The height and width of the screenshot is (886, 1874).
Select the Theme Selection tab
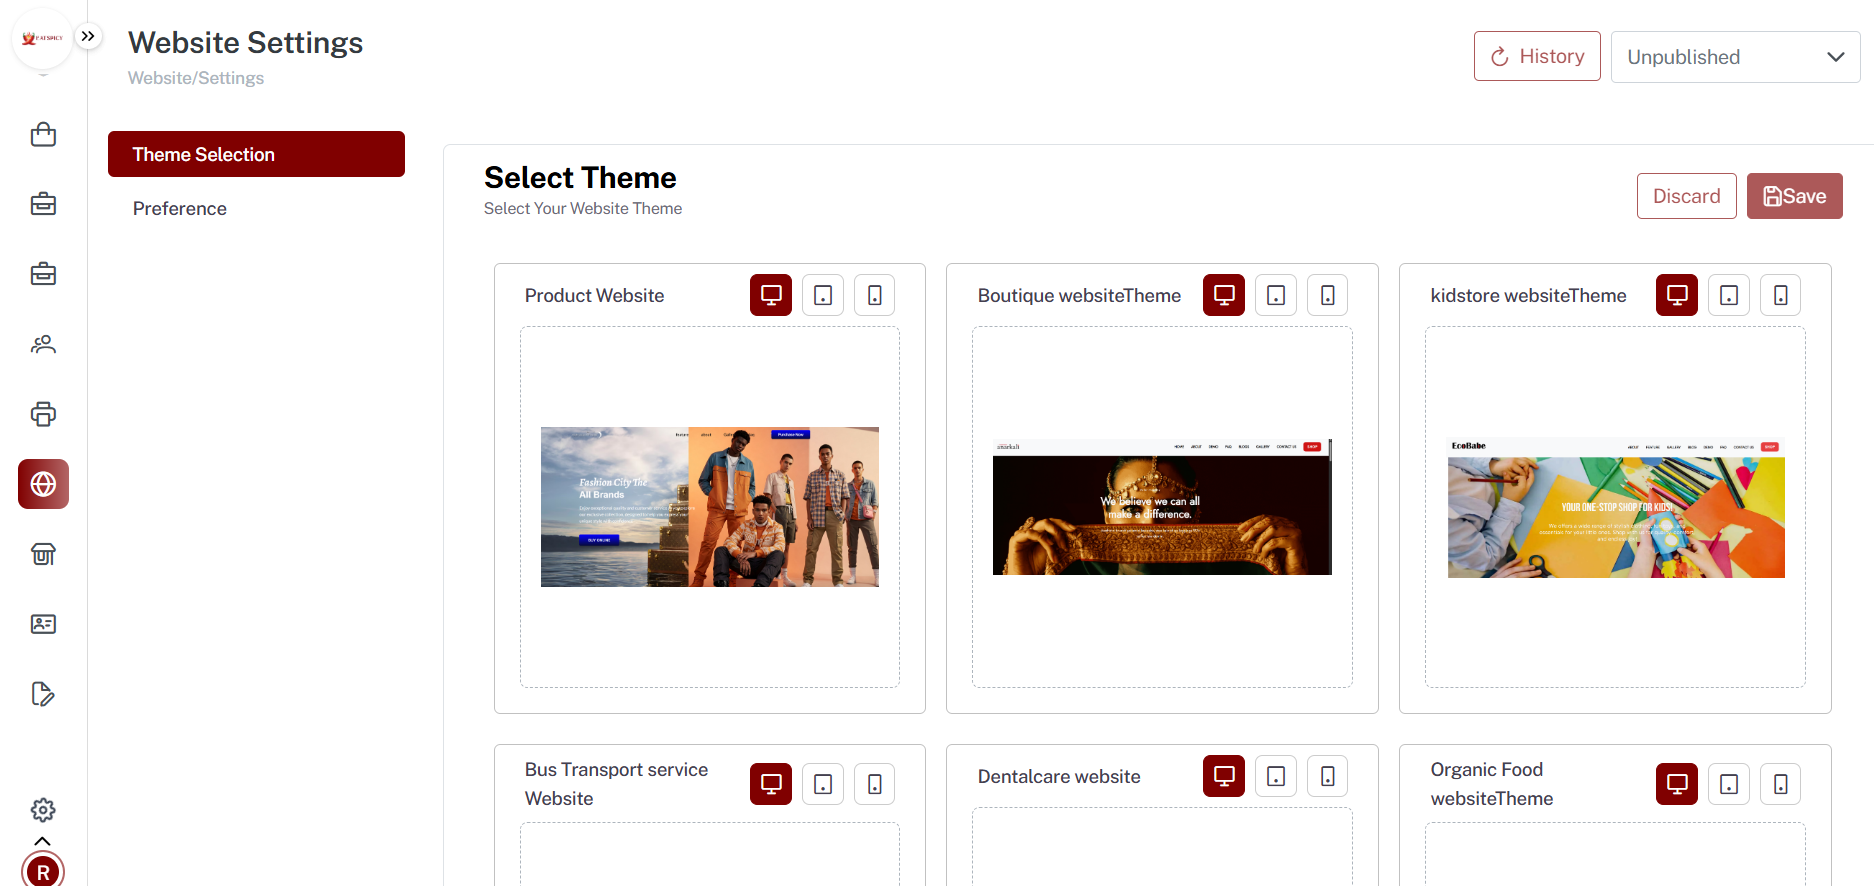(x=256, y=154)
